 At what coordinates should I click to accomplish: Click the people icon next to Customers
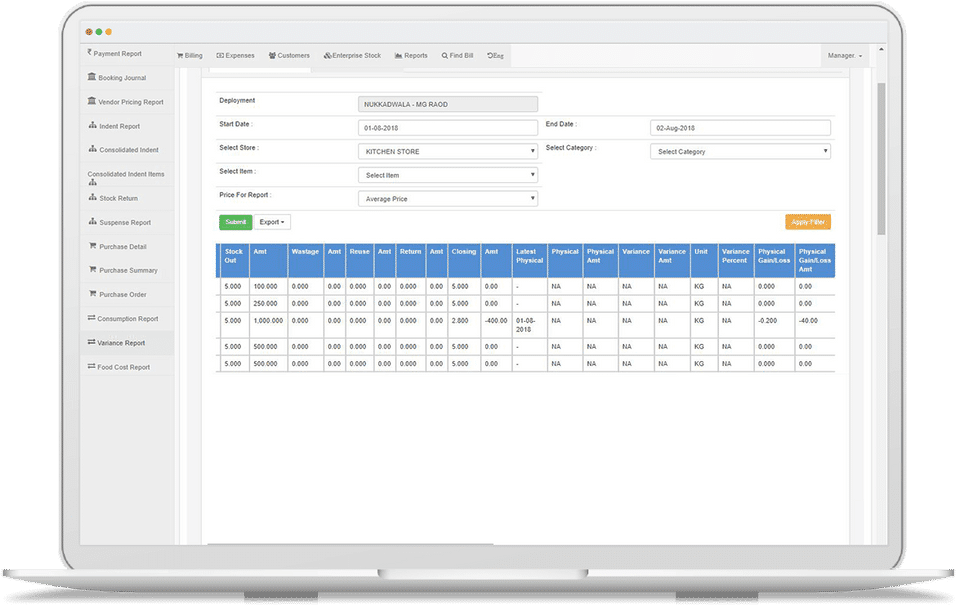(272, 56)
